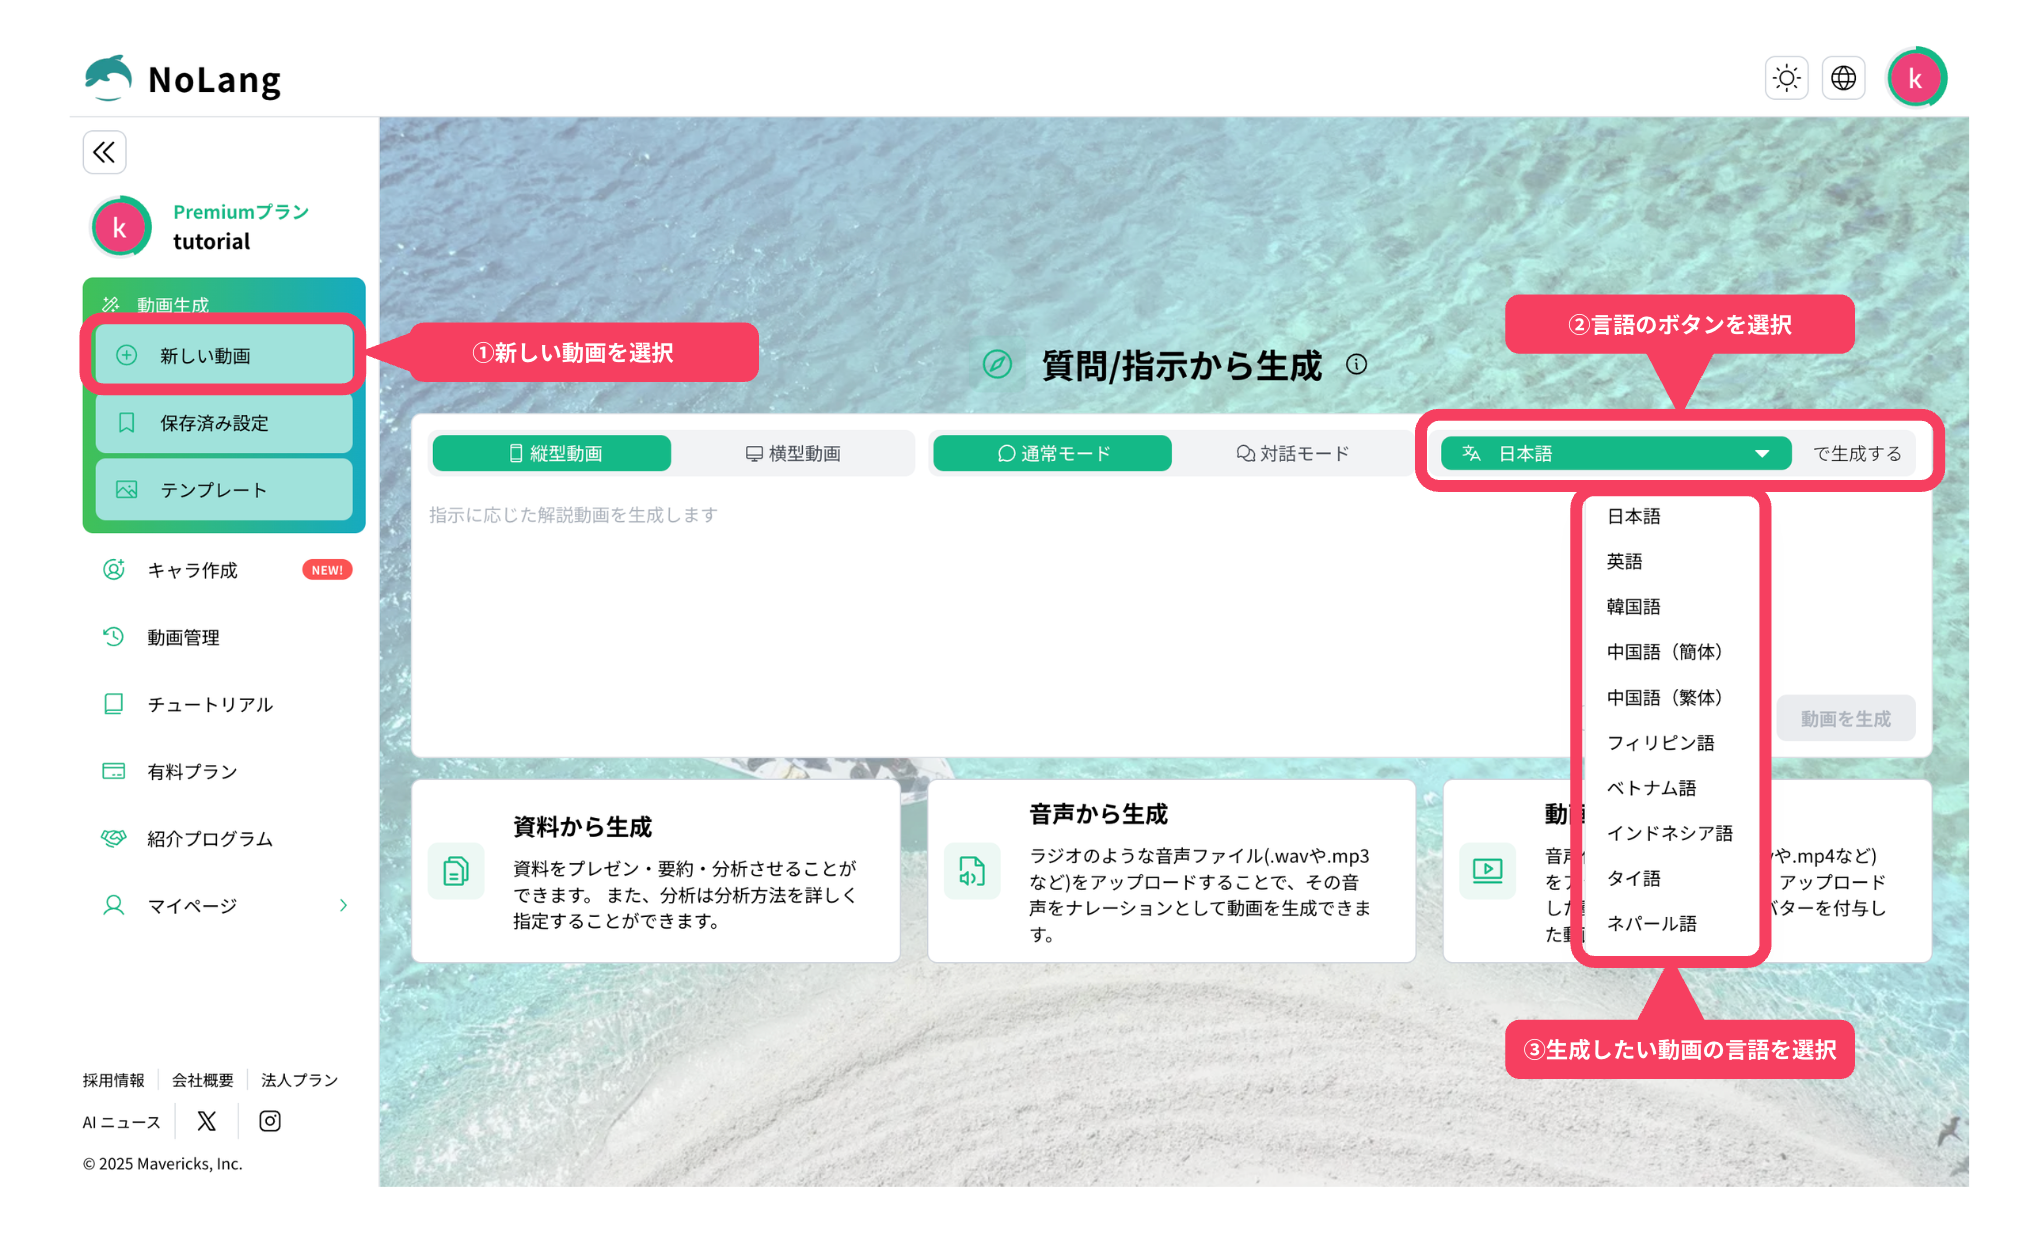Open the user avatar in top-right corner
This screenshot has height=1234, width=2024.
click(1915, 78)
